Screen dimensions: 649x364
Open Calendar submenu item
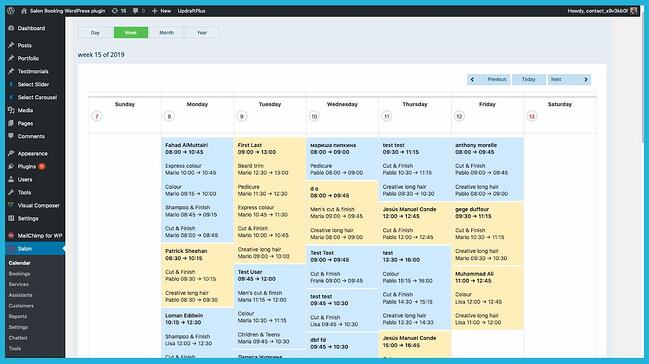[x=19, y=263]
